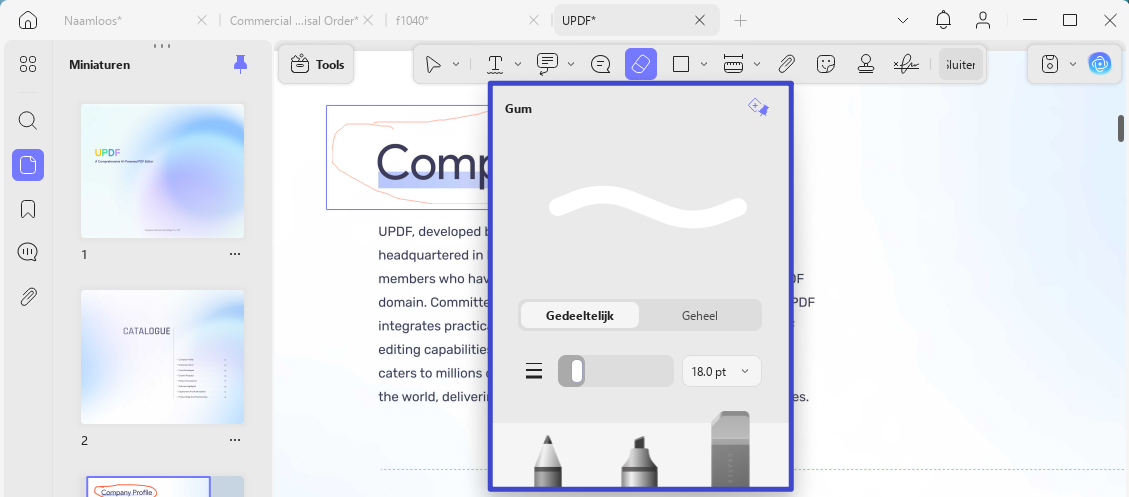
Task: Expand the text markup dropdown arrow
Action: tap(518, 64)
